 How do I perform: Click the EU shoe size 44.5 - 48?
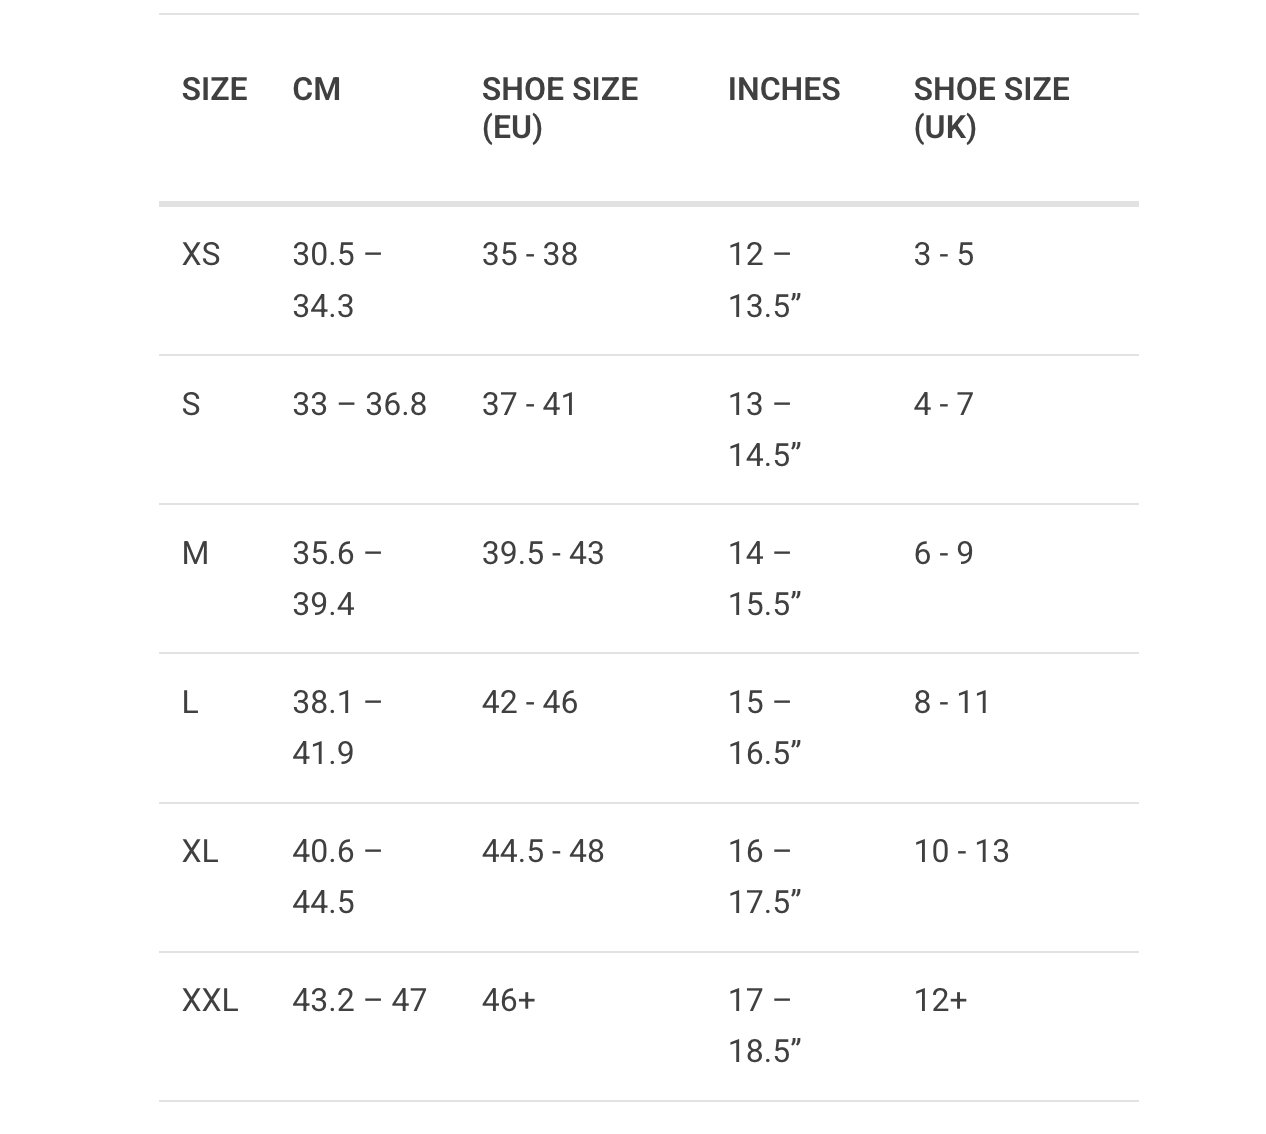point(542,851)
